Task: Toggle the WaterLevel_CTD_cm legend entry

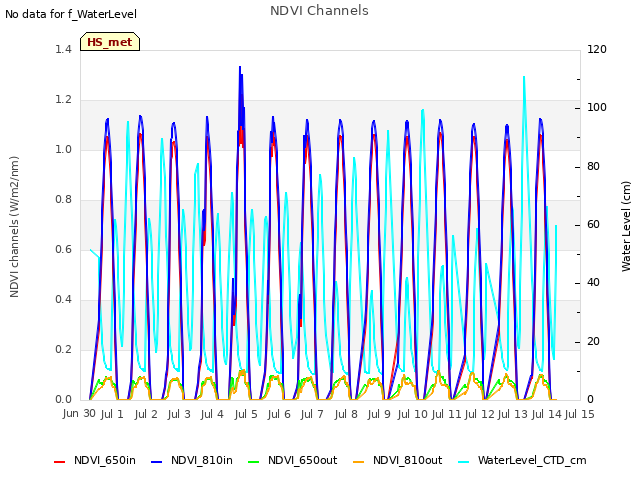Action: (522, 460)
